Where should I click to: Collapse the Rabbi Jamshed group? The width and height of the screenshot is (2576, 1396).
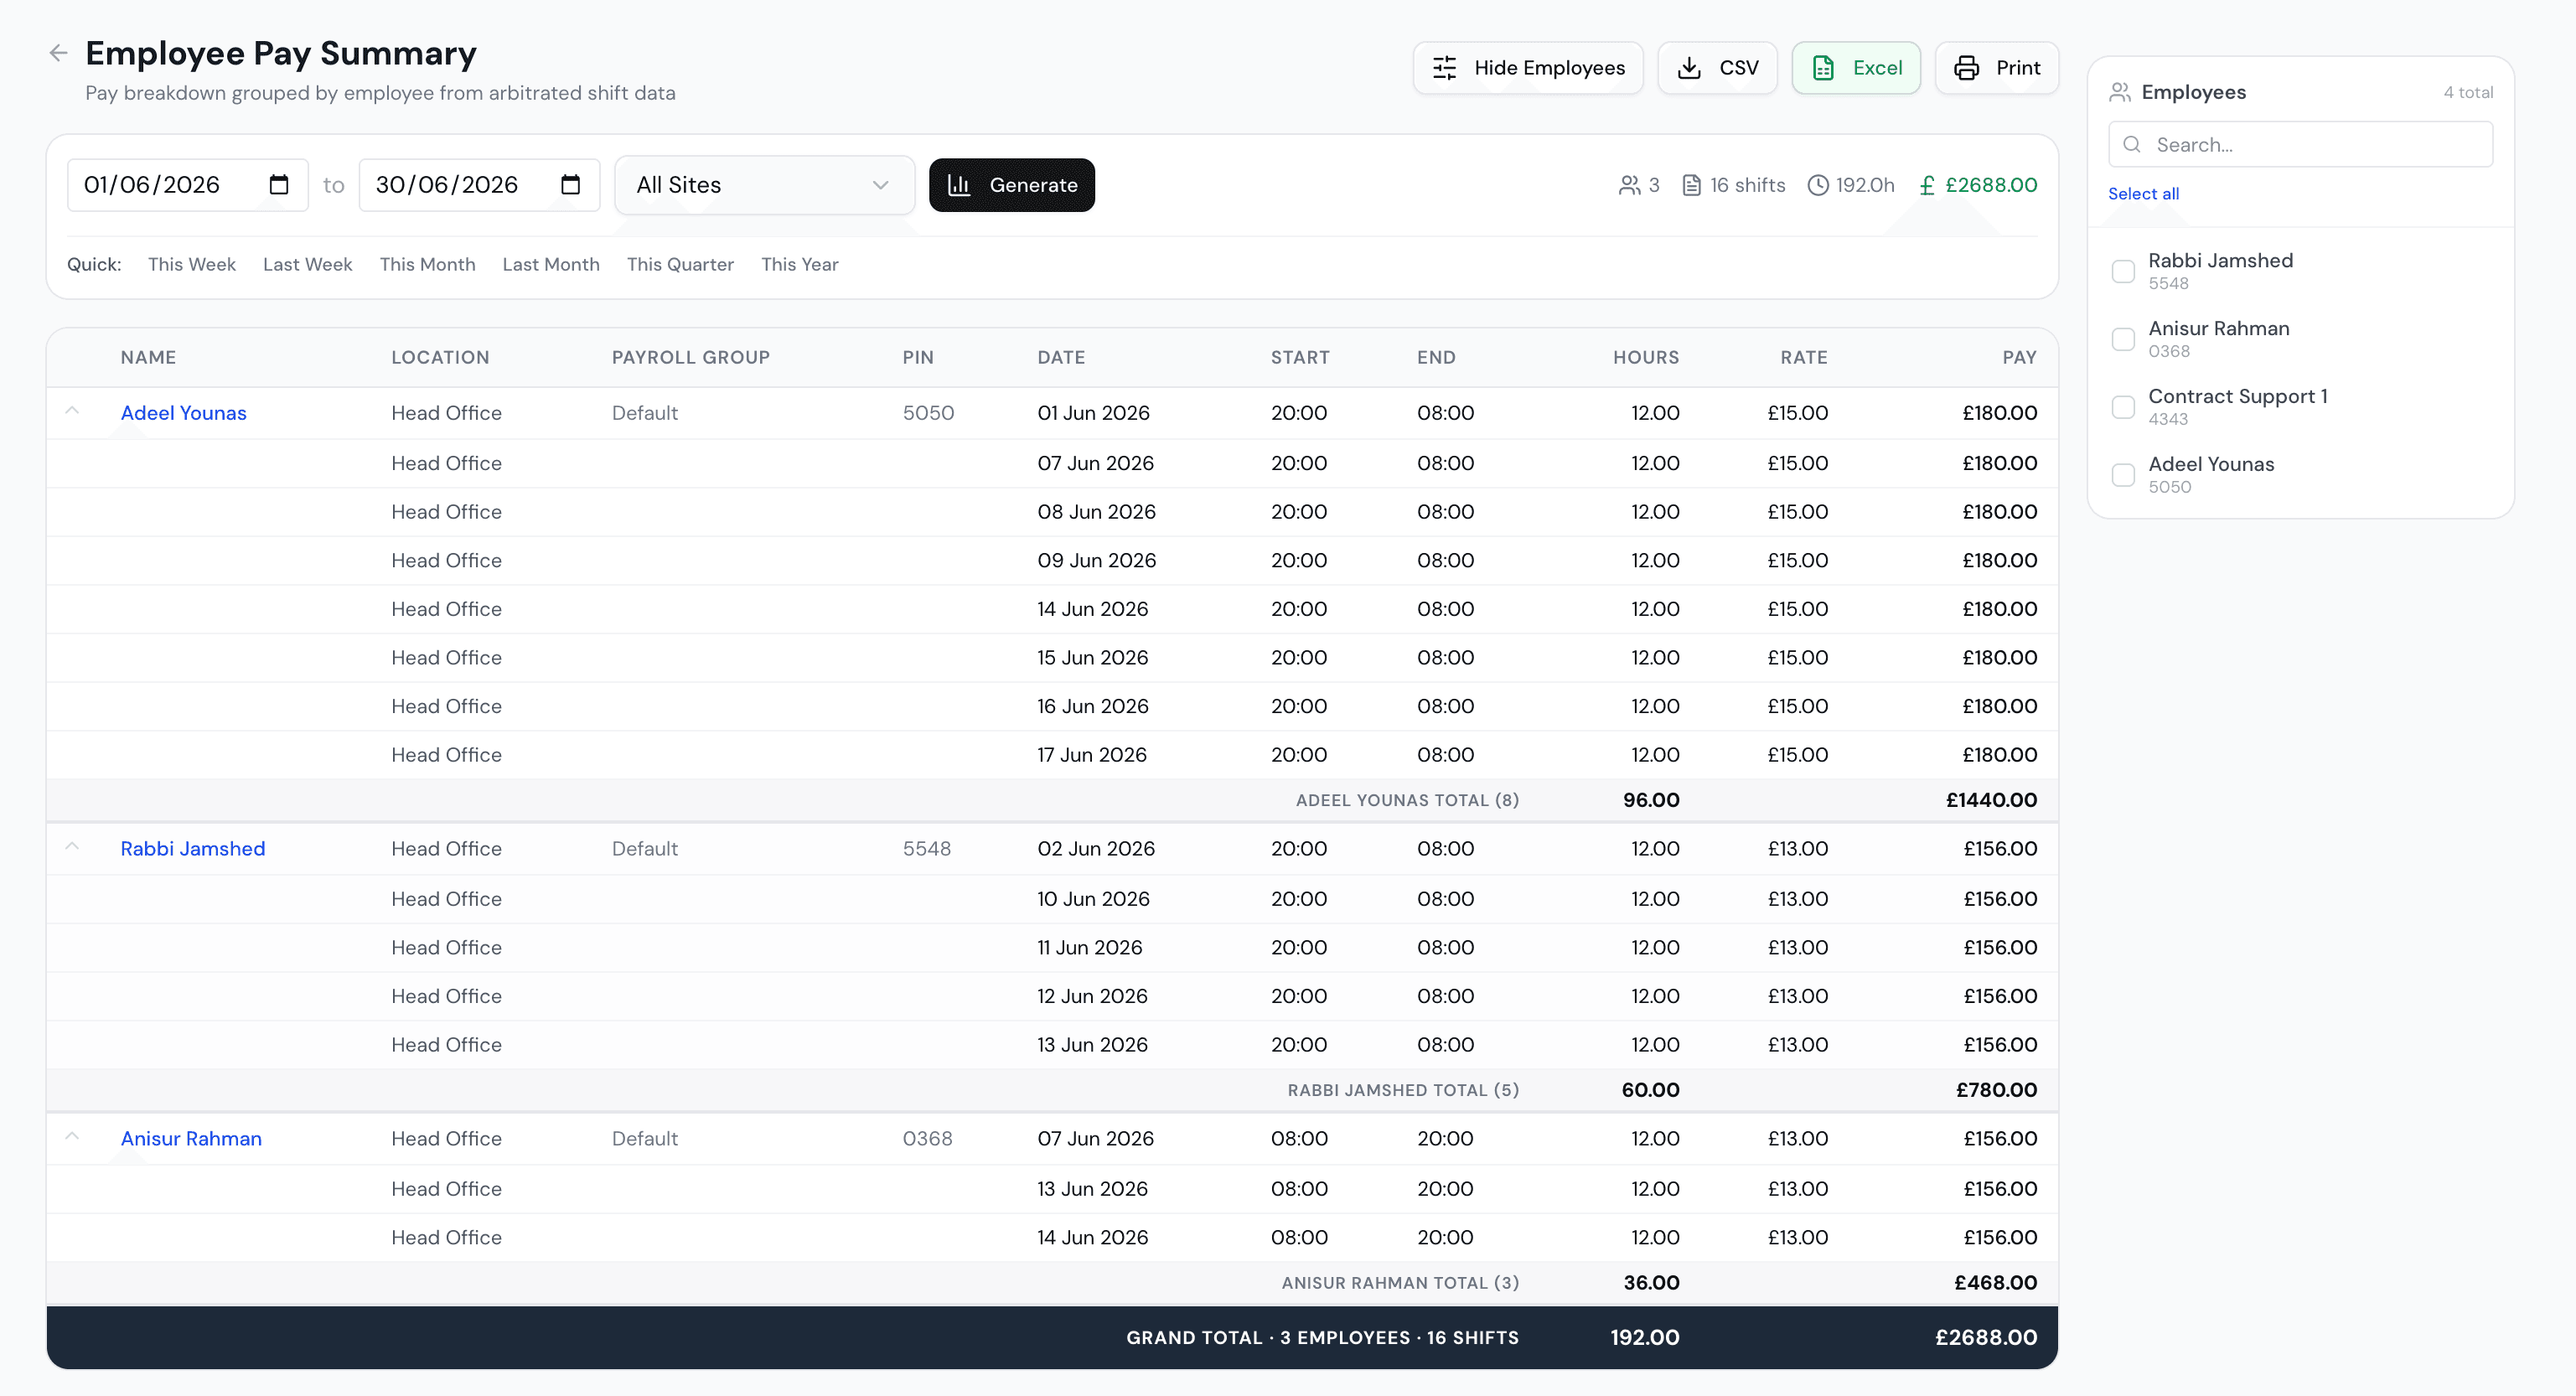coord(72,846)
